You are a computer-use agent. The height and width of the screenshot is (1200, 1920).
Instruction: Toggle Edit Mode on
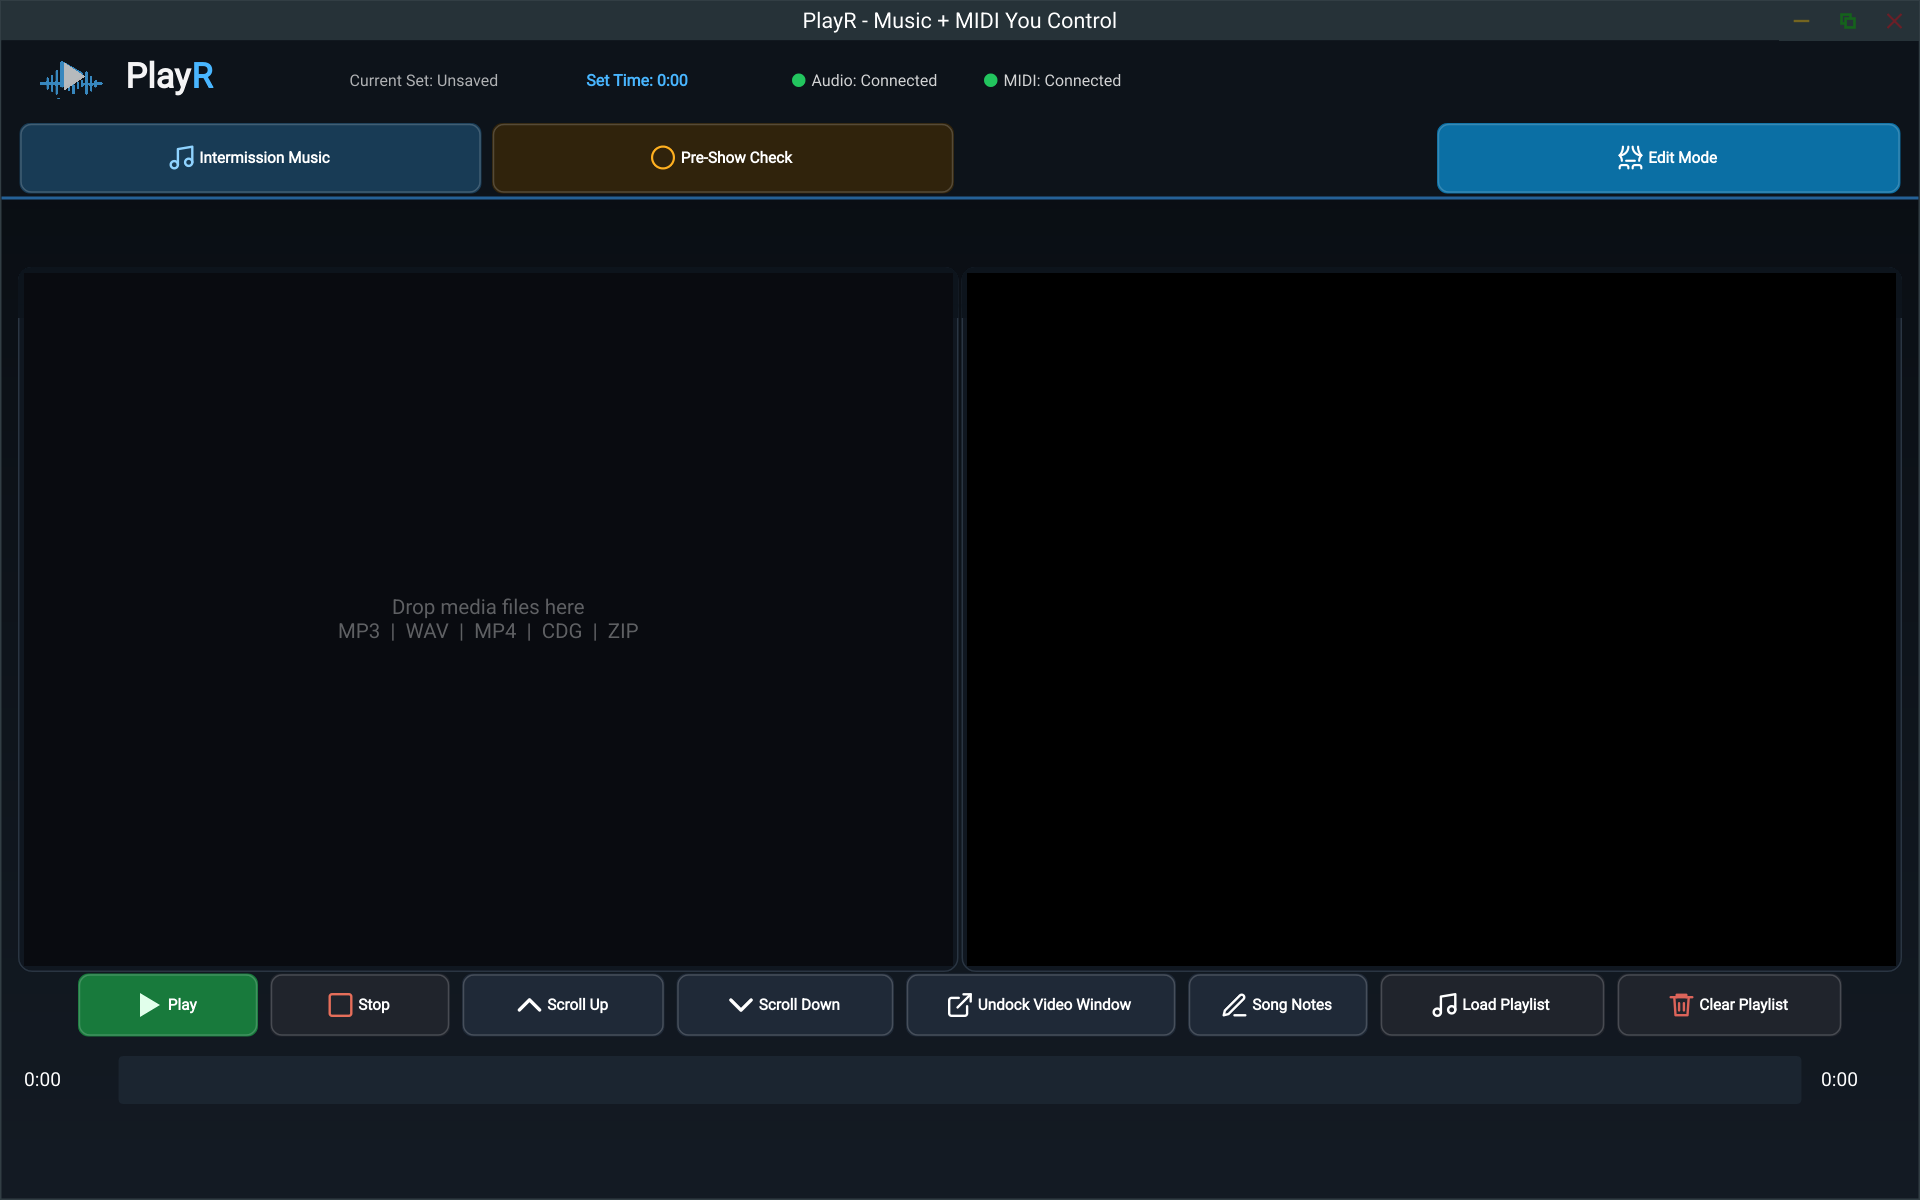(x=1668, y=158)
